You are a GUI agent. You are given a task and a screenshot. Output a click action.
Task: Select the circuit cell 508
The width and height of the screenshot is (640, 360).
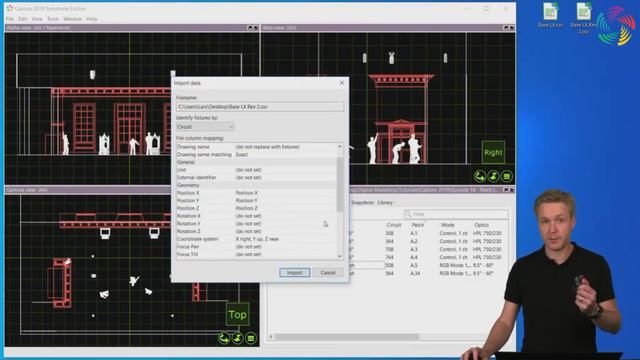pos(389,265)
